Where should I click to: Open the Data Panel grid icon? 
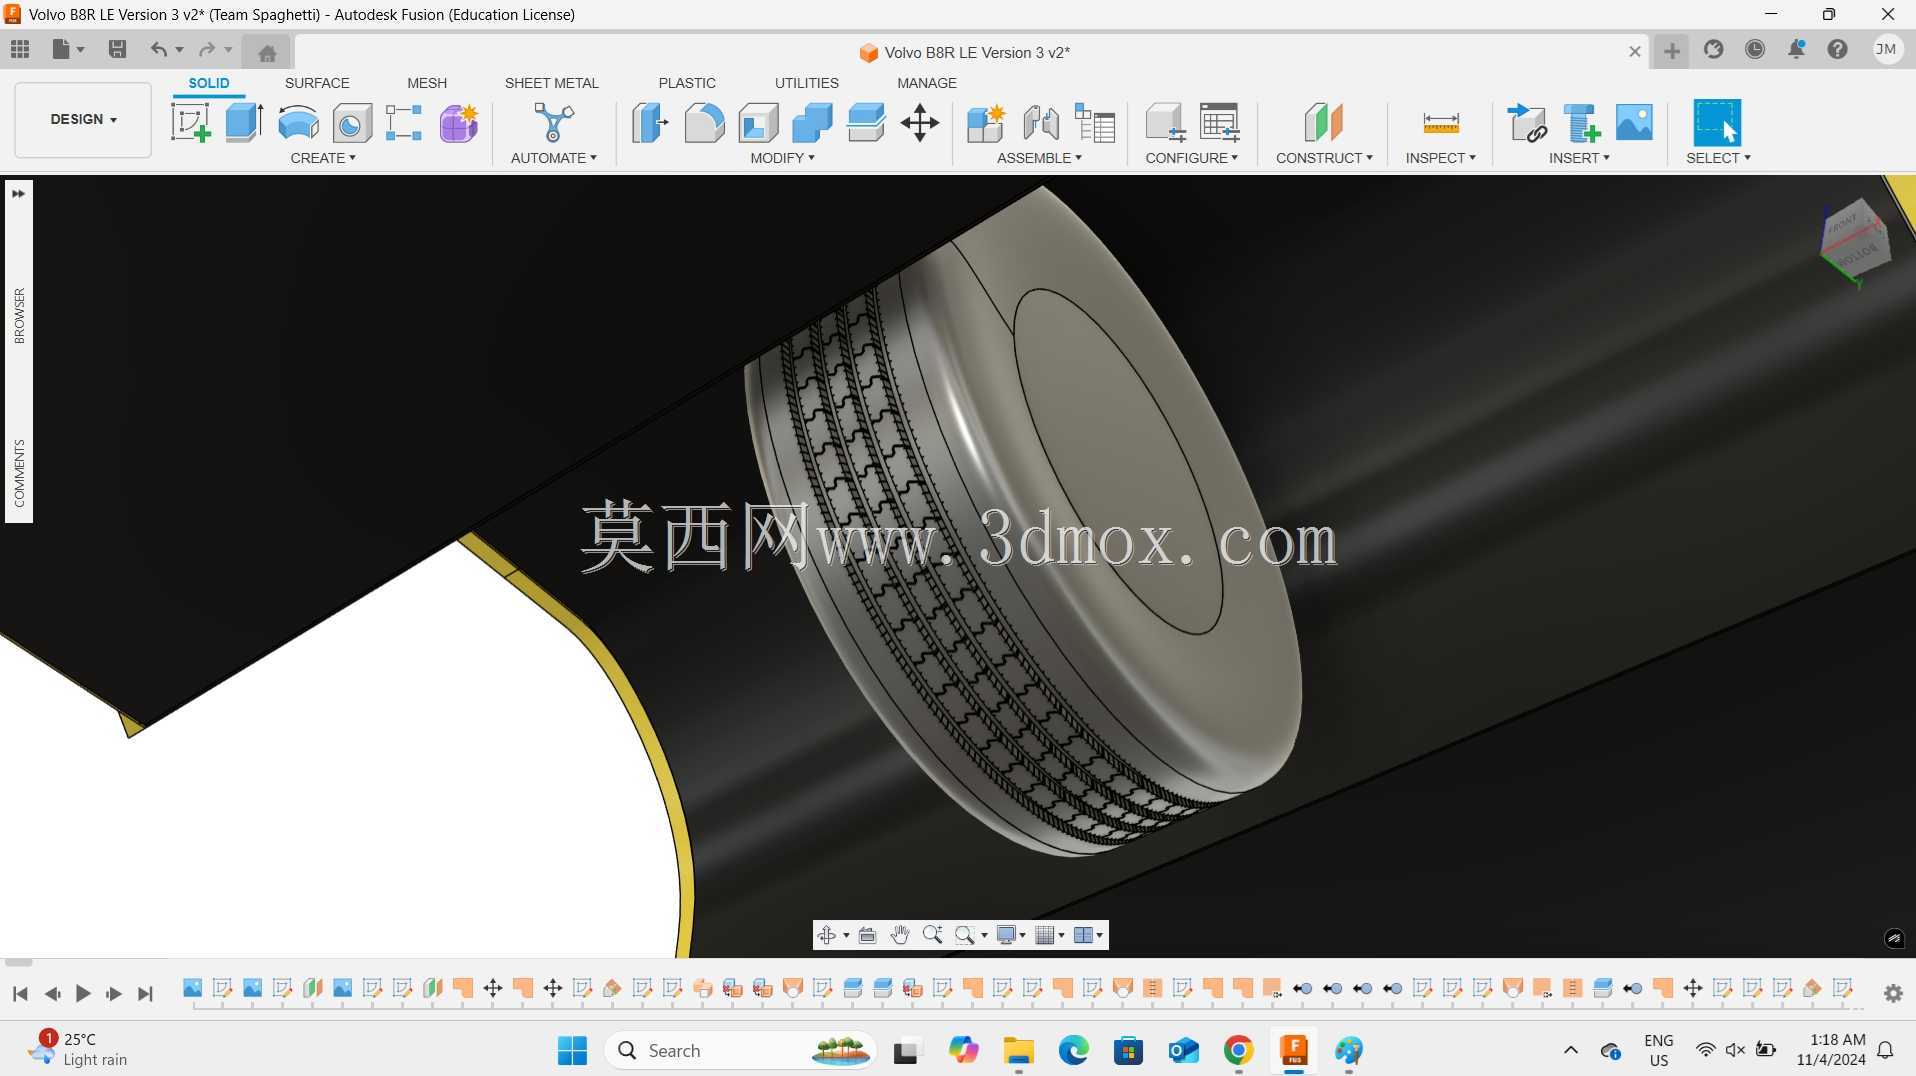(x=20, y=49)
